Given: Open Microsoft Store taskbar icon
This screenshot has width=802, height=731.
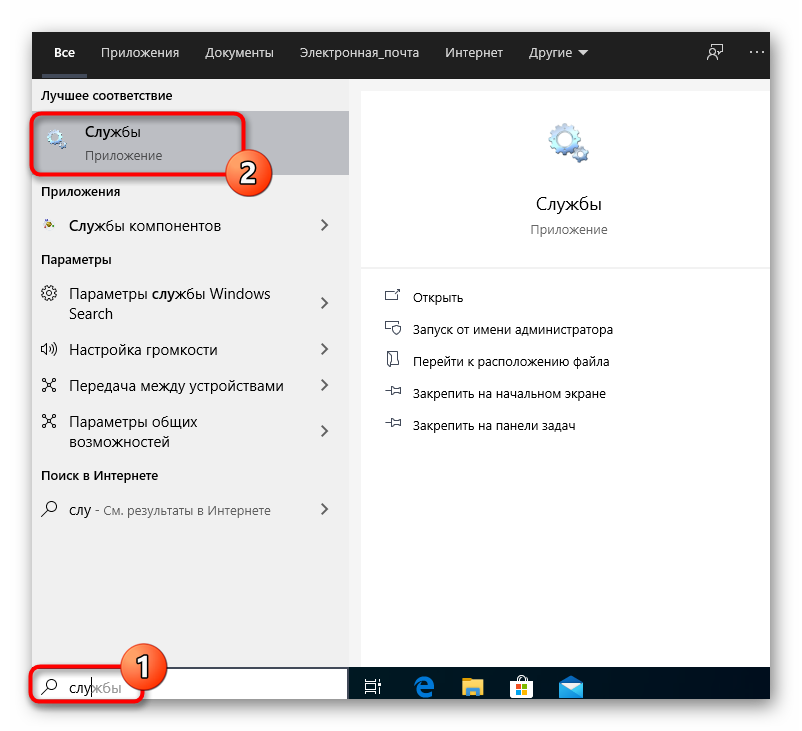Looking at the screenshot, I should point(521,687).
